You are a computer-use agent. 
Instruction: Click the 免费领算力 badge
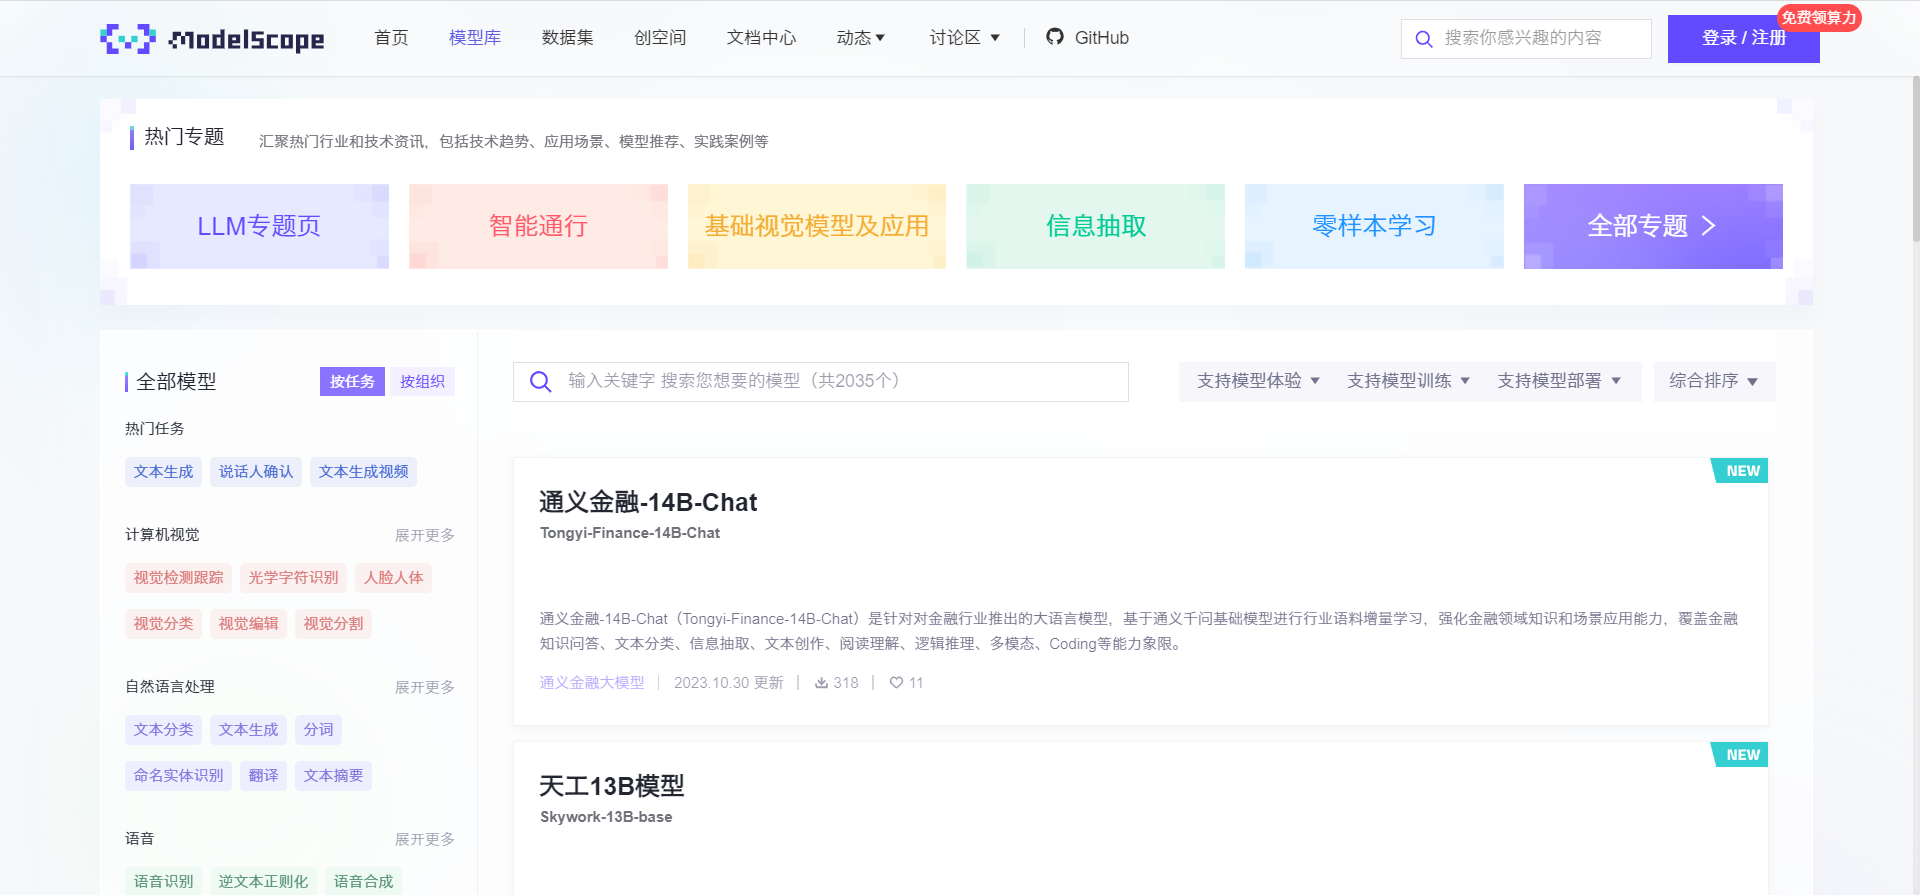tap(1818, 17)
